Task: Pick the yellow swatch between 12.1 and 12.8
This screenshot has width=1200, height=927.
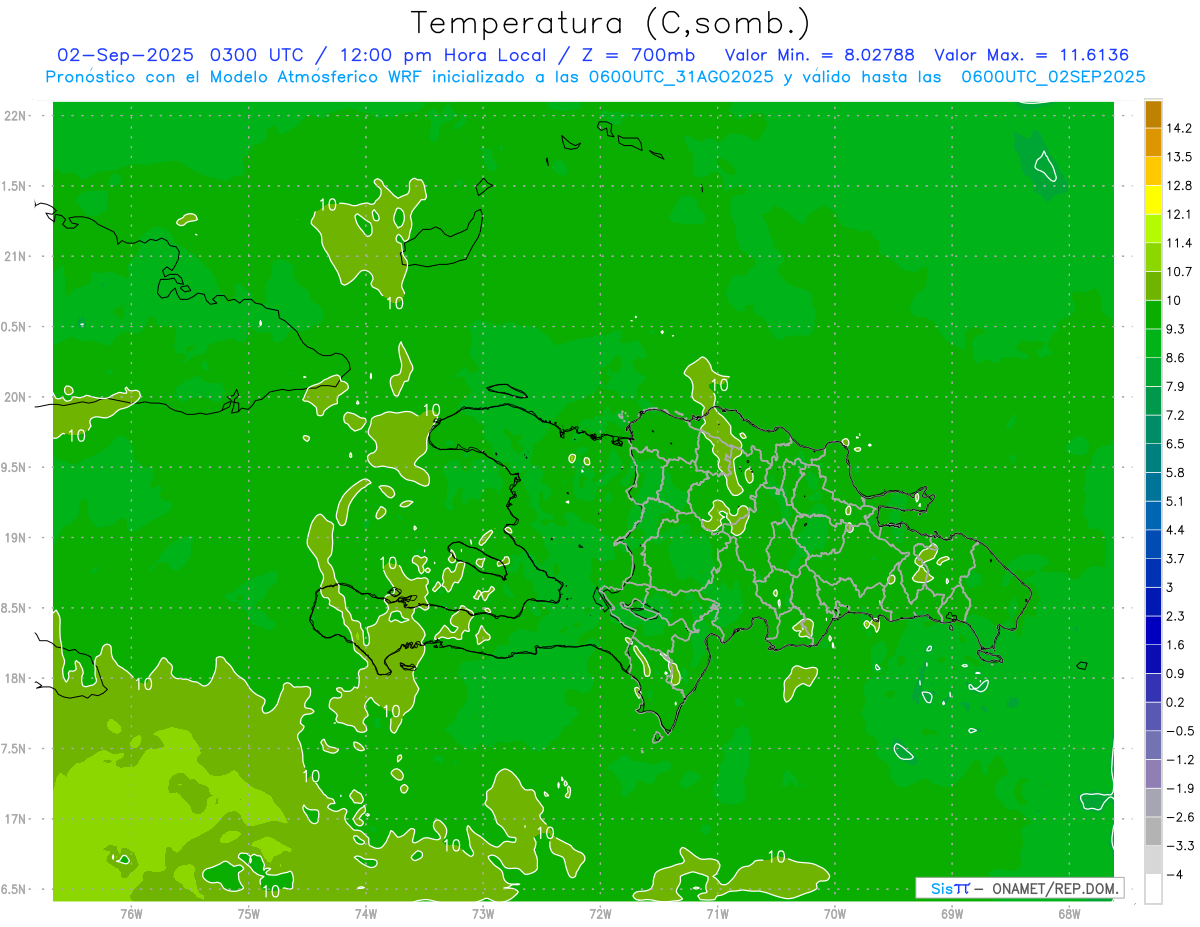Action: [x=1153, y=200]
